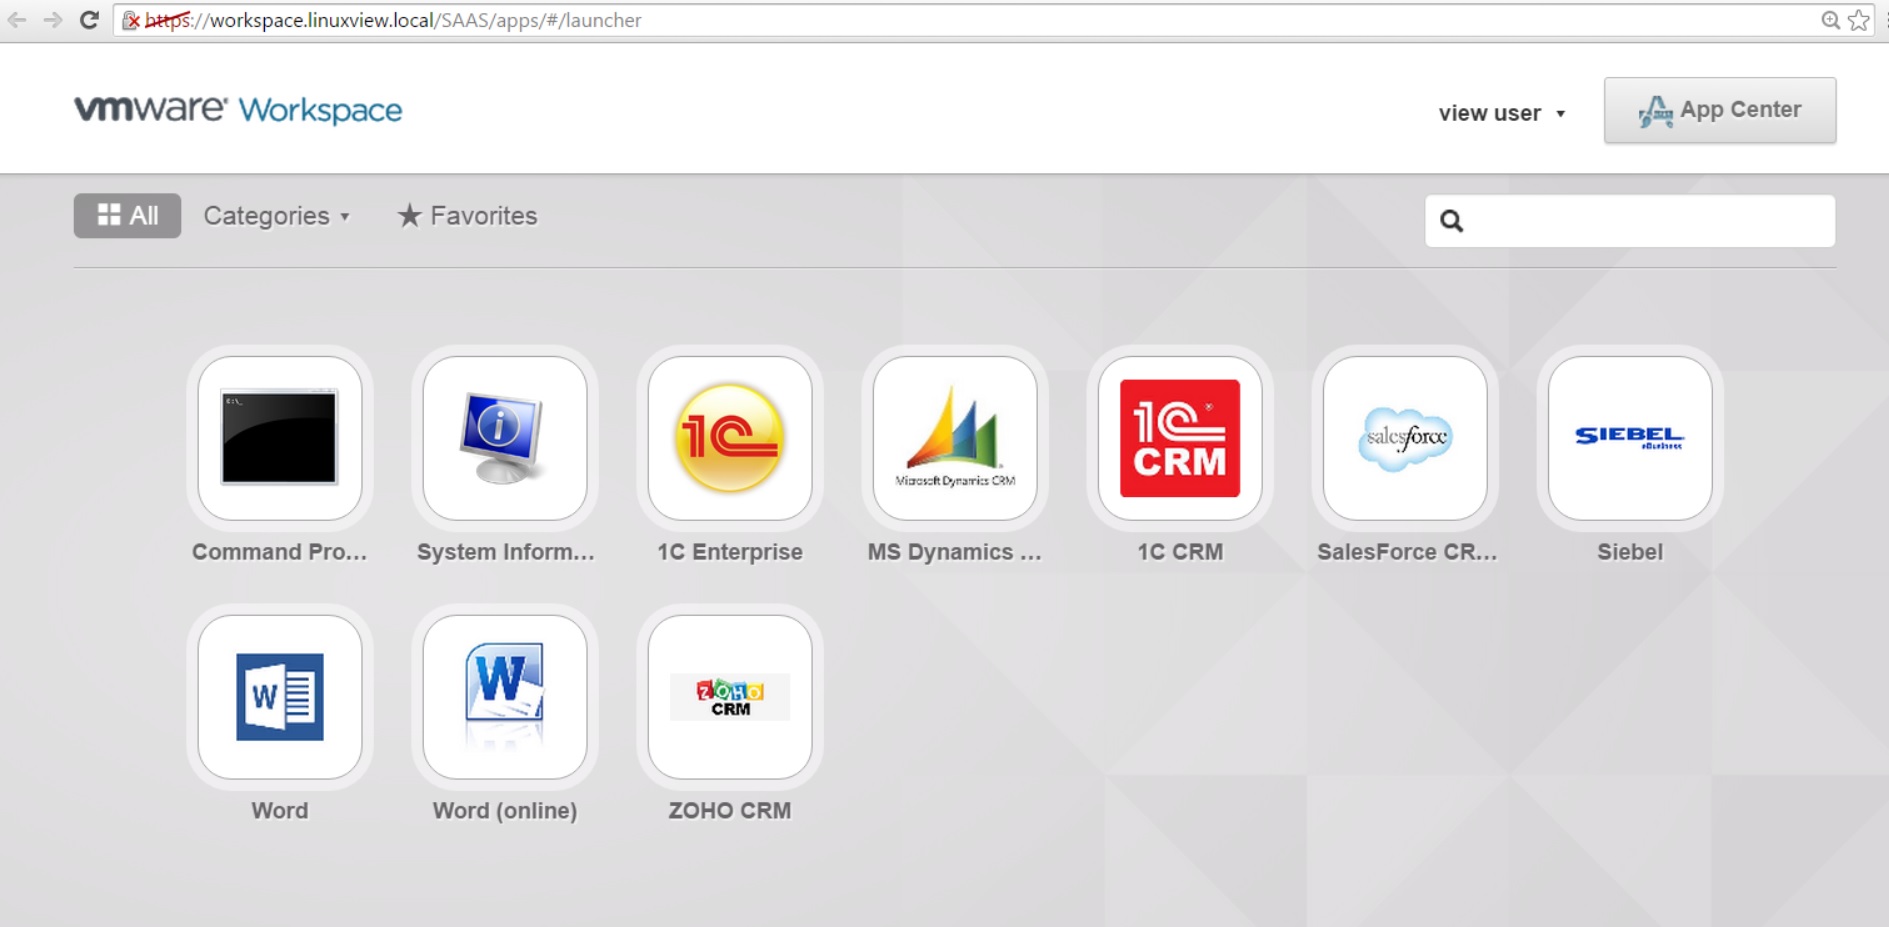Click the insecure HTTPS lock warning icon
The height and width of the screenshot is (927, 1889).
coord(131,20)
